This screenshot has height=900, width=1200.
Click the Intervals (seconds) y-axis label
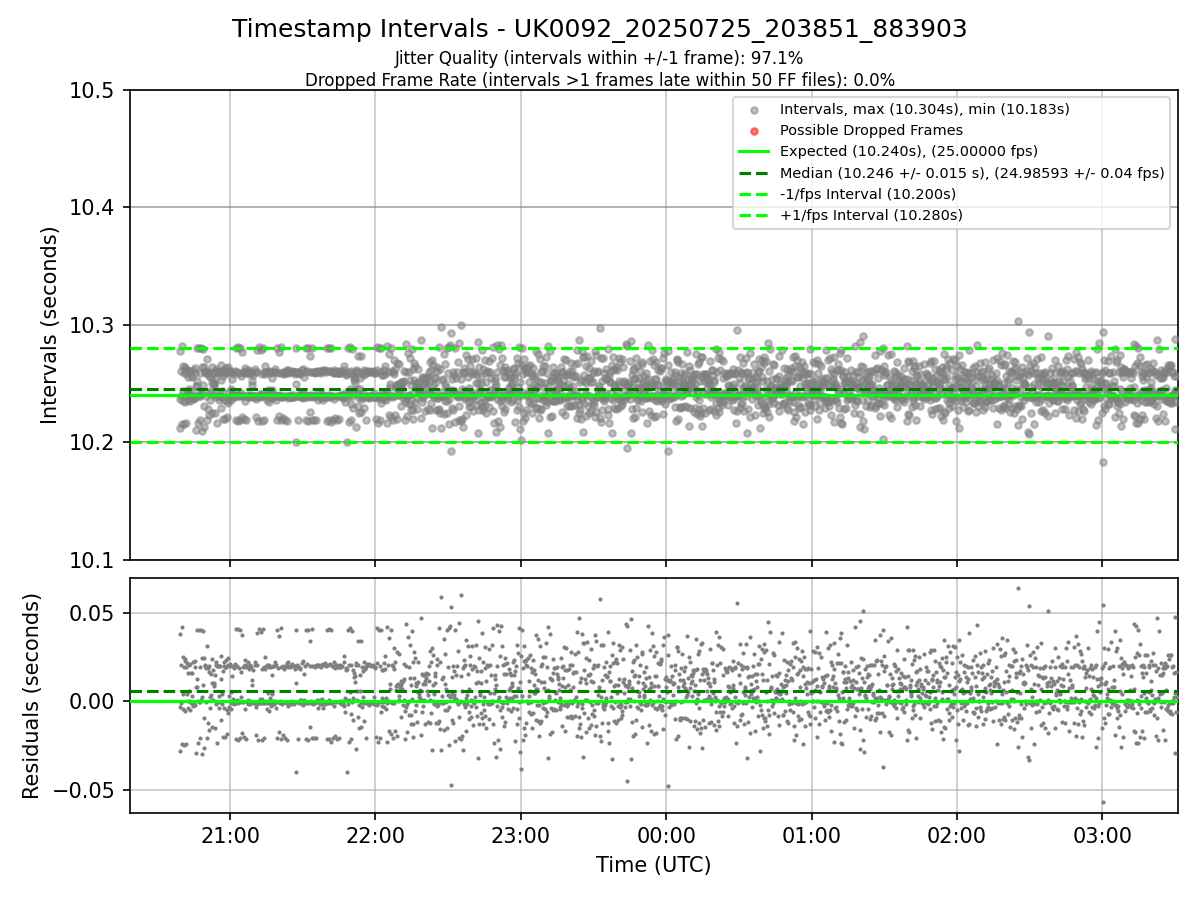coord(50,325)
